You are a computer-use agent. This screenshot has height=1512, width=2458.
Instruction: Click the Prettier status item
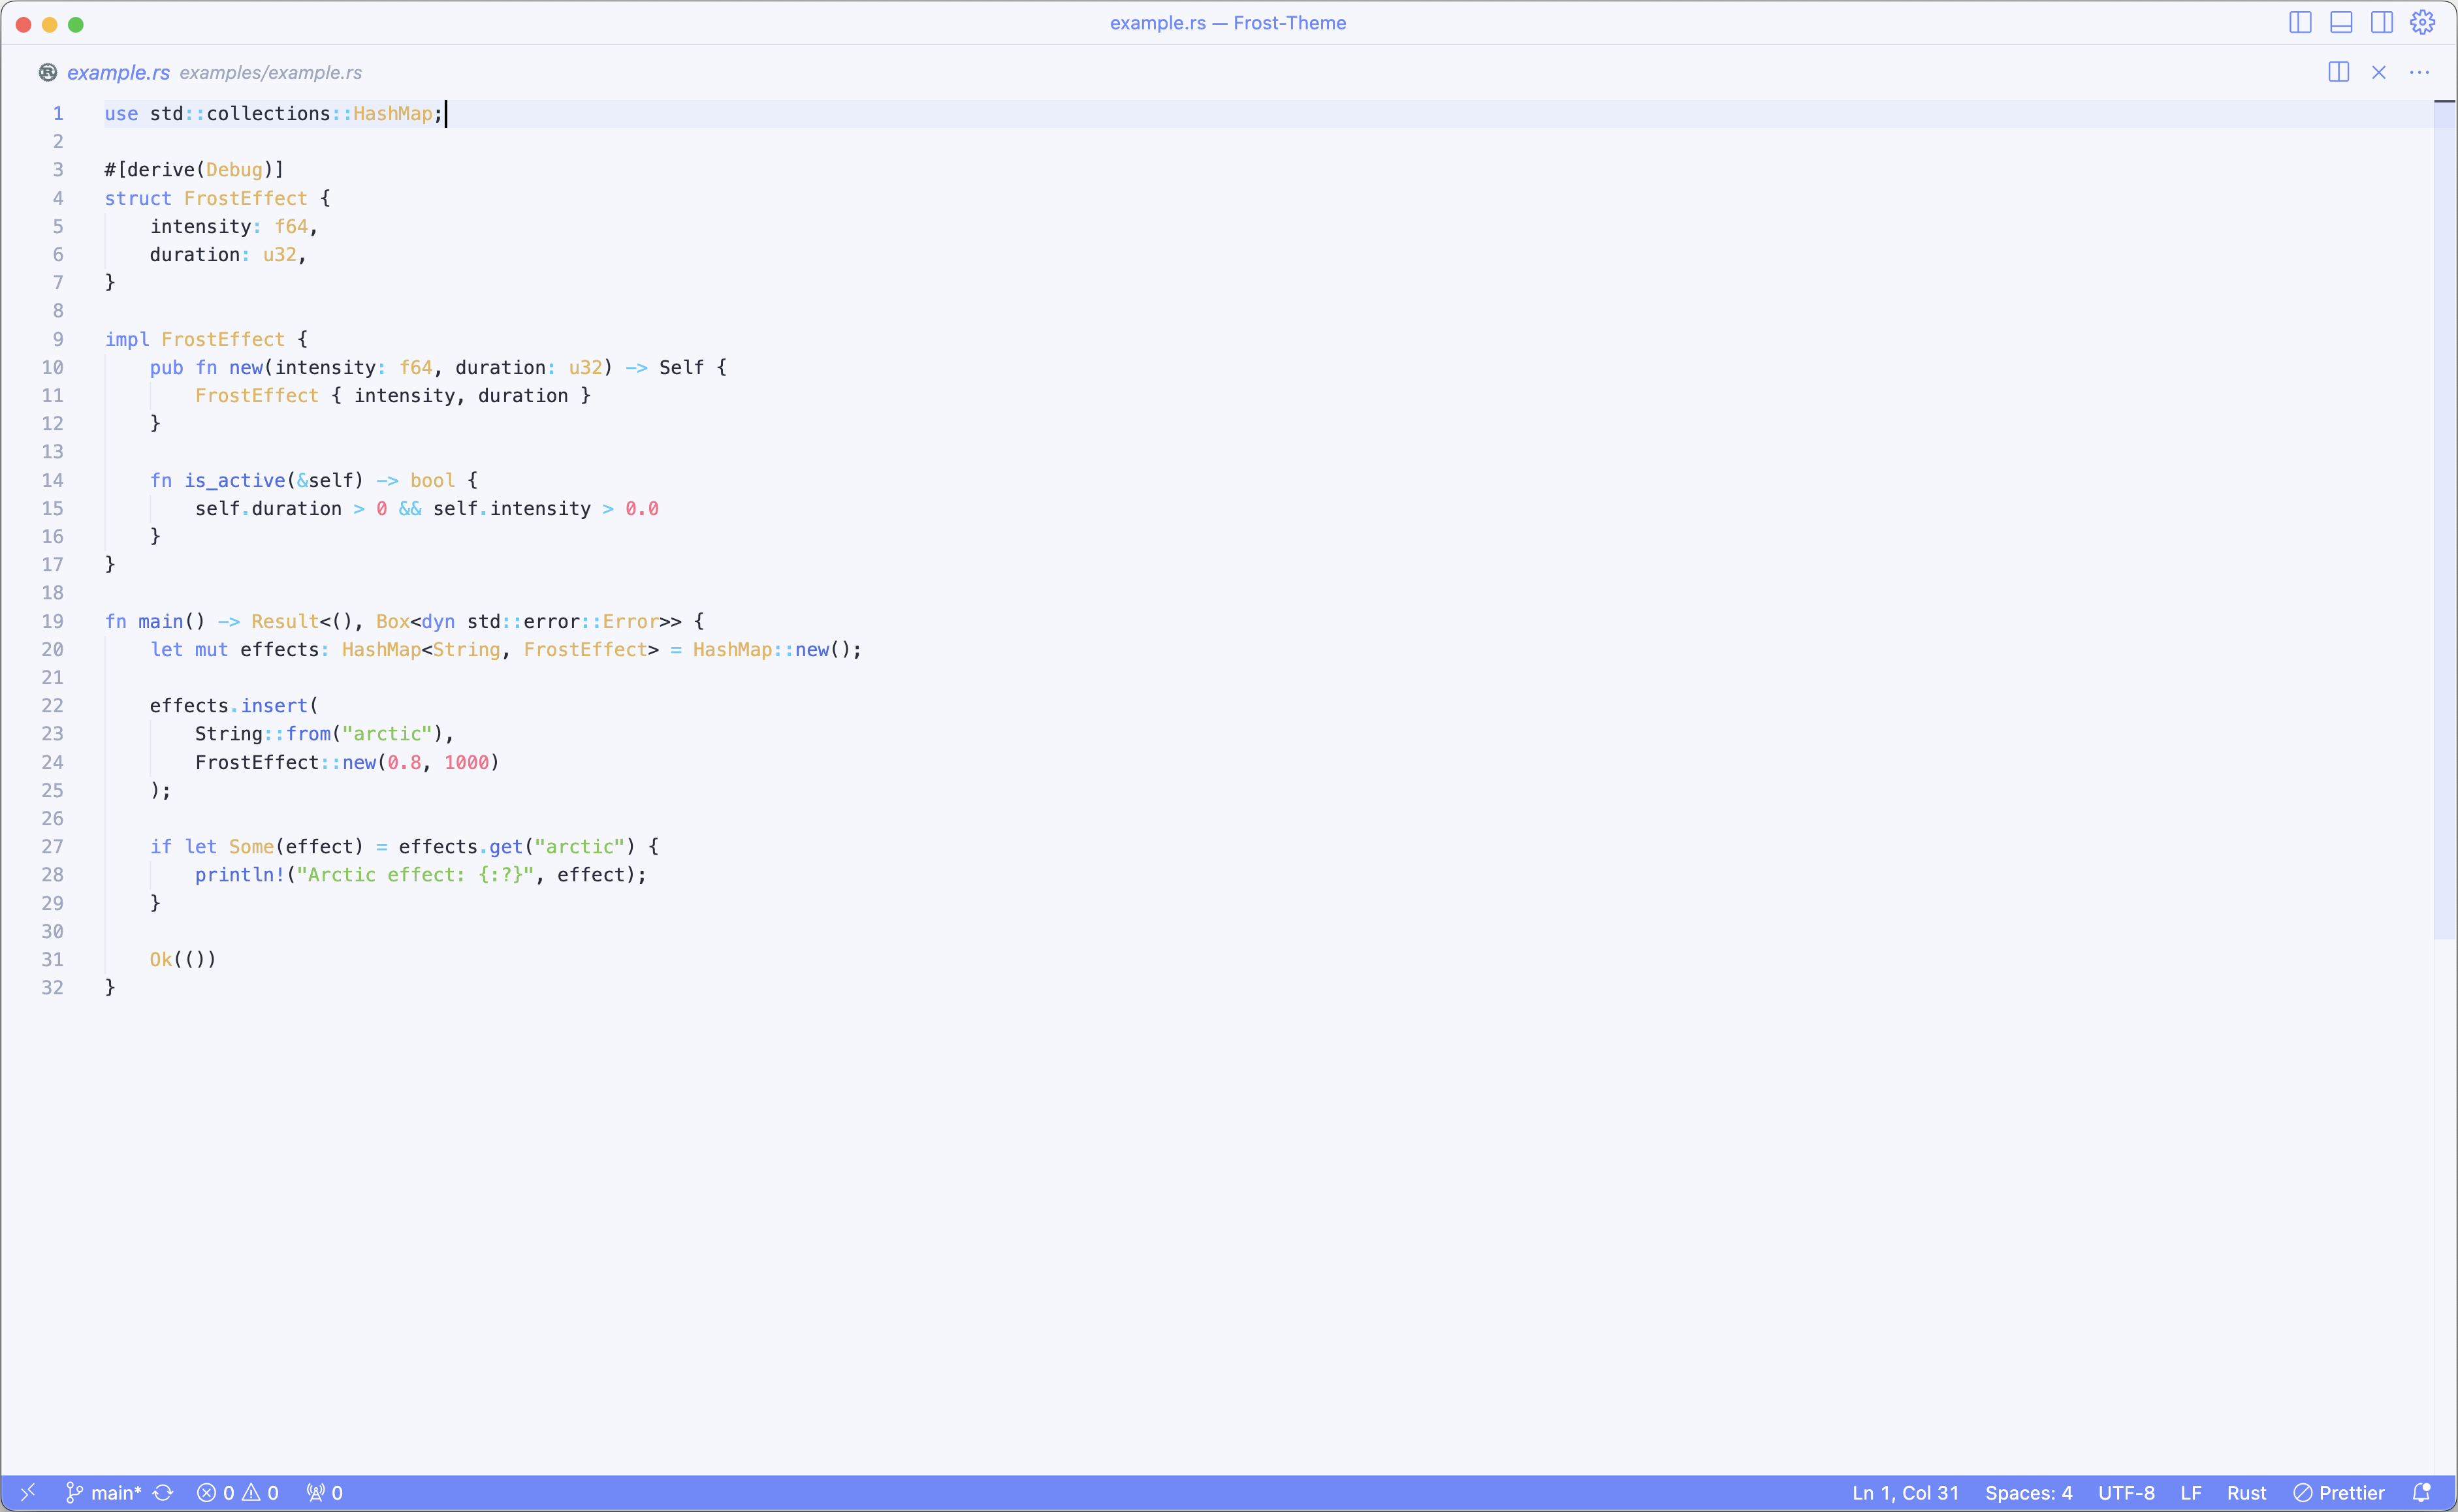point(2339,1492)
